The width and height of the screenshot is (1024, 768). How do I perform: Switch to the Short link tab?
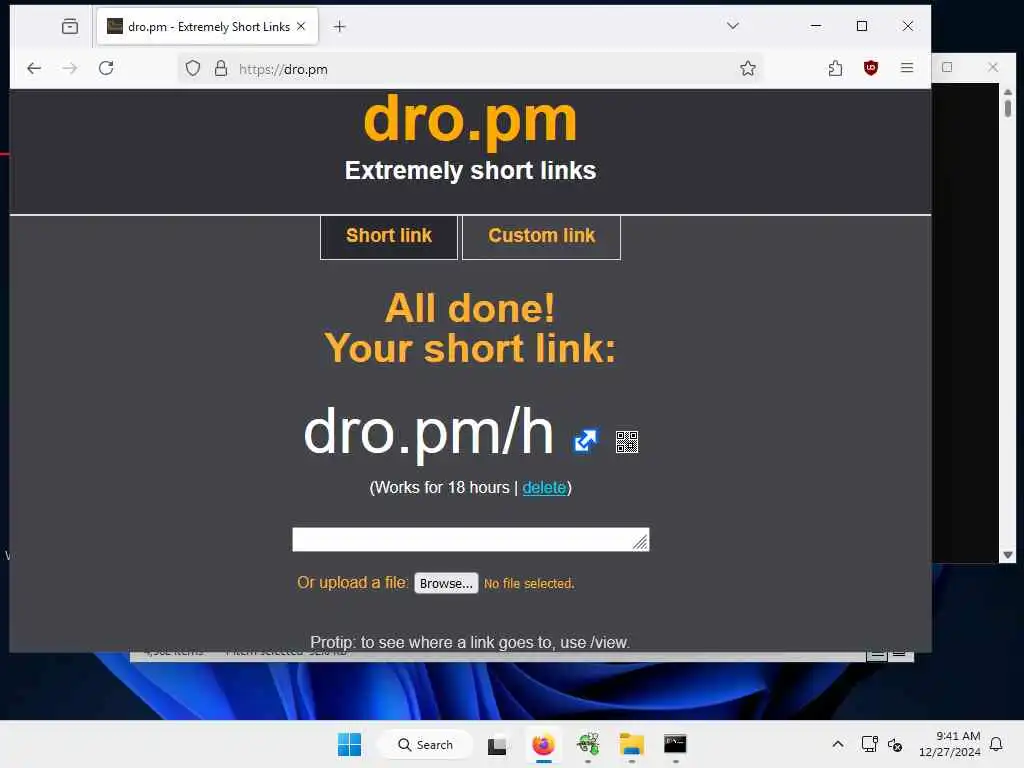pos(389,236)
